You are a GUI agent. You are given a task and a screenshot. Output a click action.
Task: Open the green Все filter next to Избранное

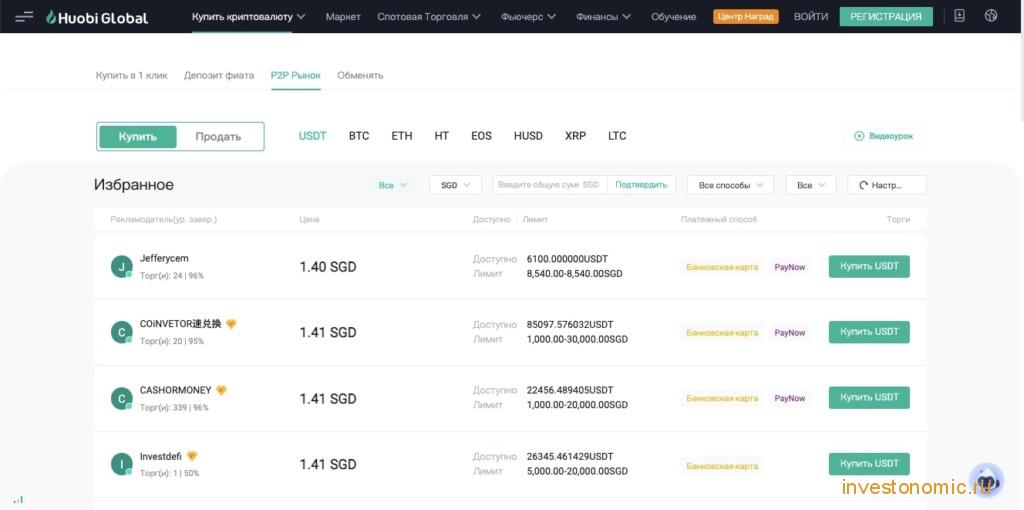pyautogui.click(x=392, y=185)
